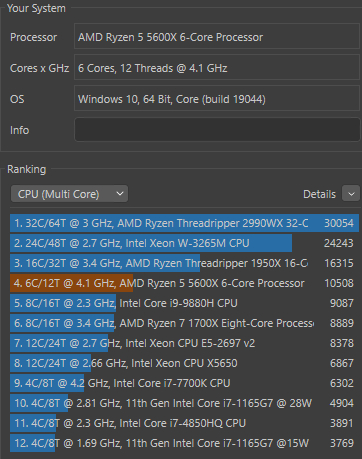Select the i7-1165G7 @ 28W row
The image size is (362, 459).
tap(184, 403)
